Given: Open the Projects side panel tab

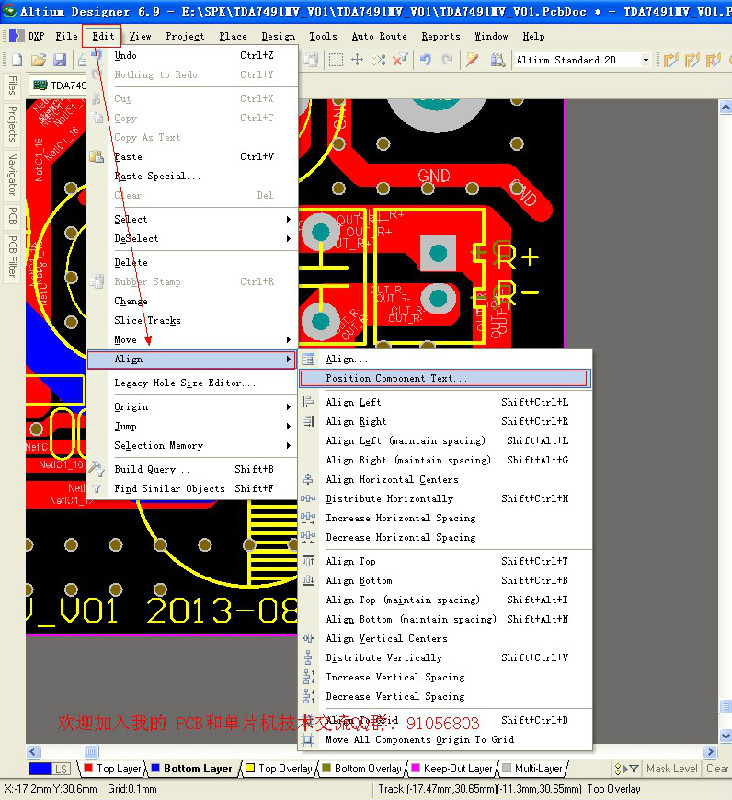Looking at the screenshot, I should tap(12, 124).
